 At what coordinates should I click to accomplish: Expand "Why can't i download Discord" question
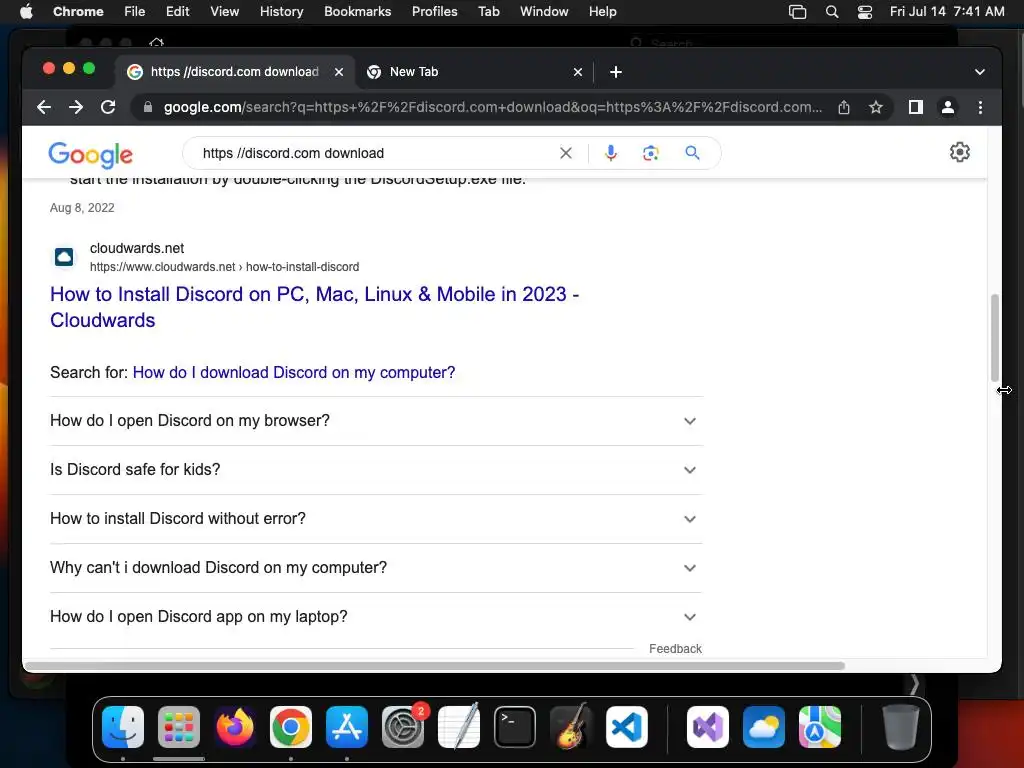376,568
